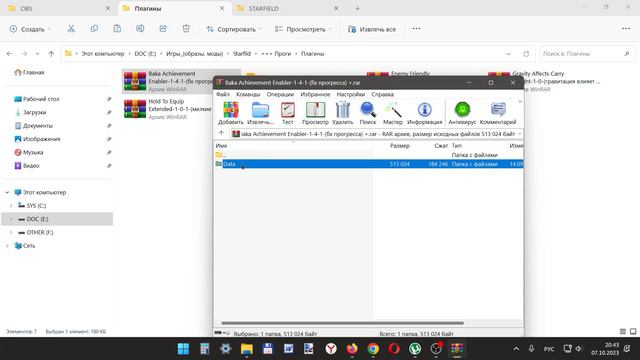Open Команды menu in WinRAR
This screenshot has height=360, width=640.
coord(248,94)
